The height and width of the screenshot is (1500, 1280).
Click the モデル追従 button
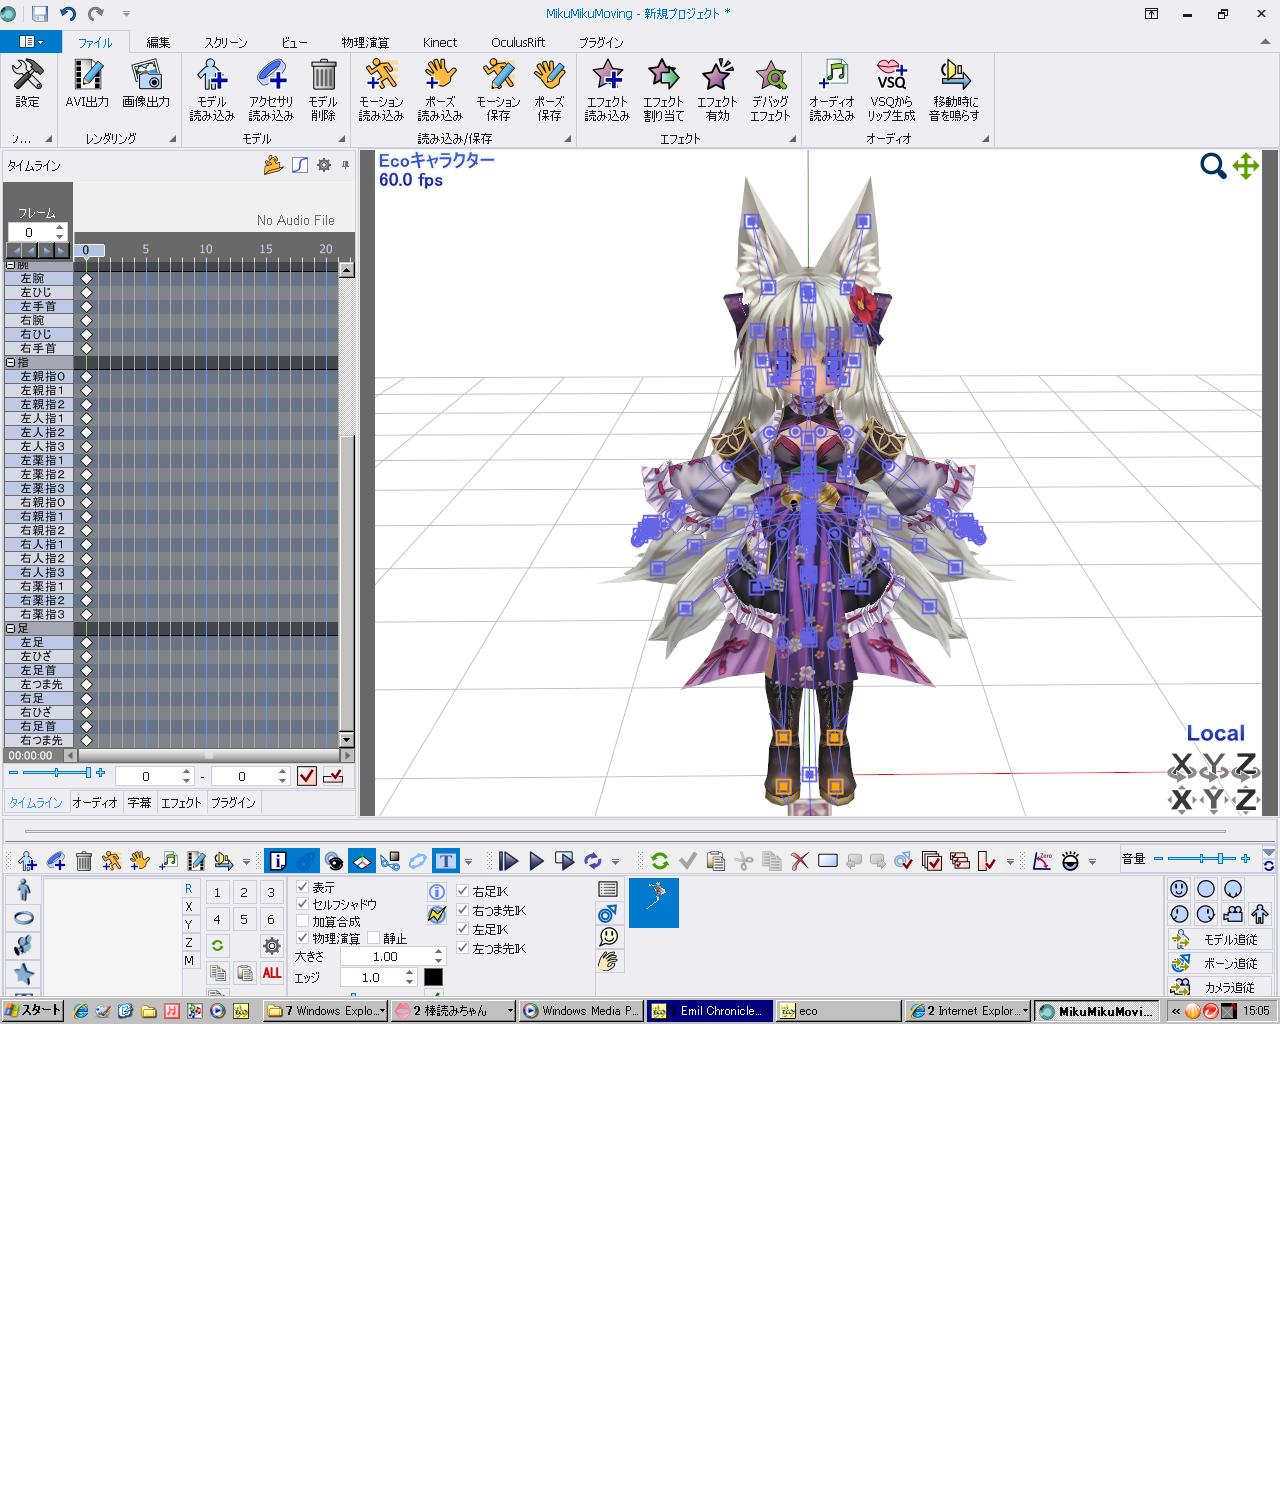(1220, 939)
